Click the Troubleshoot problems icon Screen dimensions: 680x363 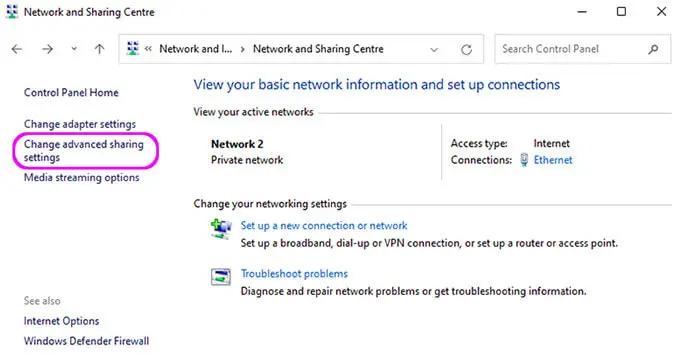(221, 277)
